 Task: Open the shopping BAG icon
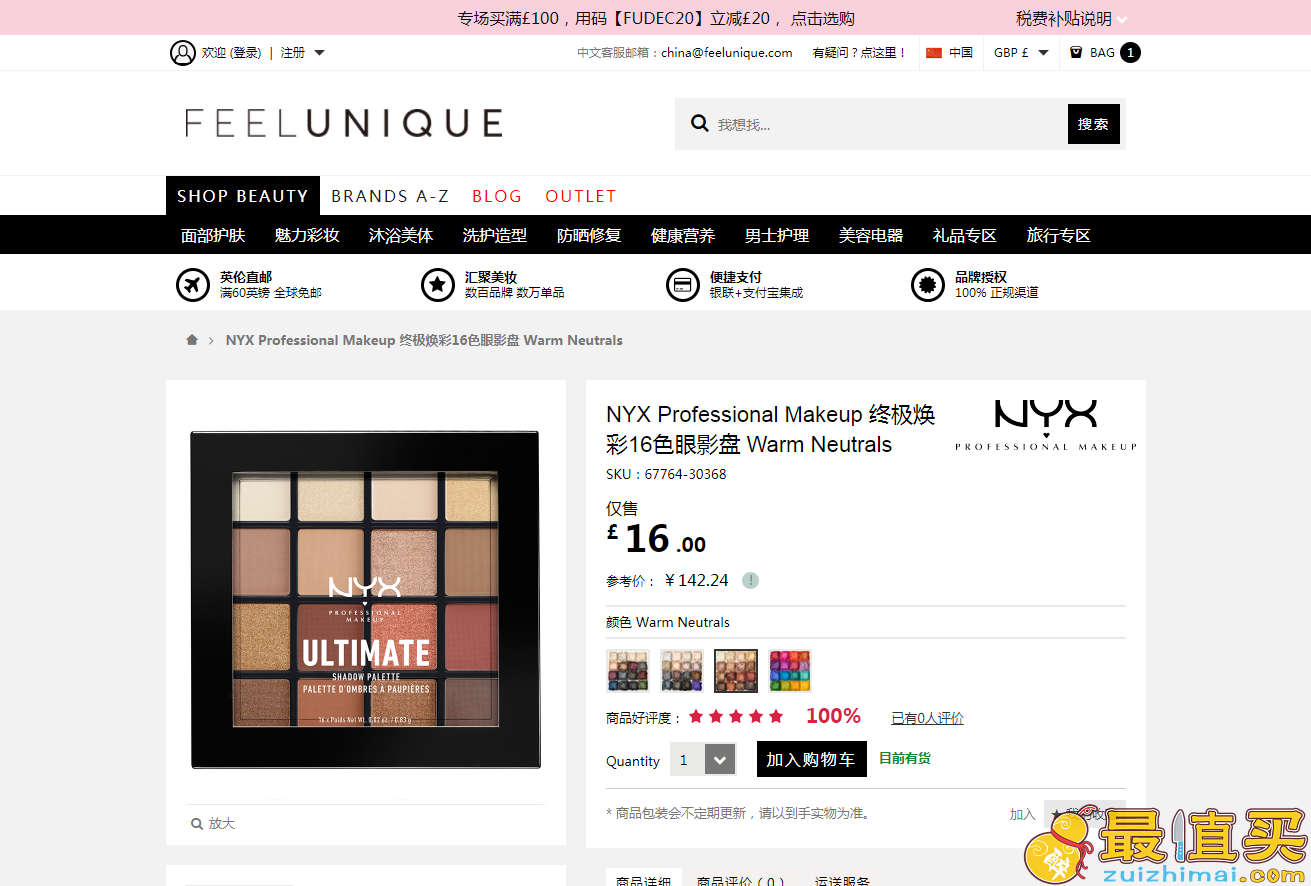(x=1076, y=53)
